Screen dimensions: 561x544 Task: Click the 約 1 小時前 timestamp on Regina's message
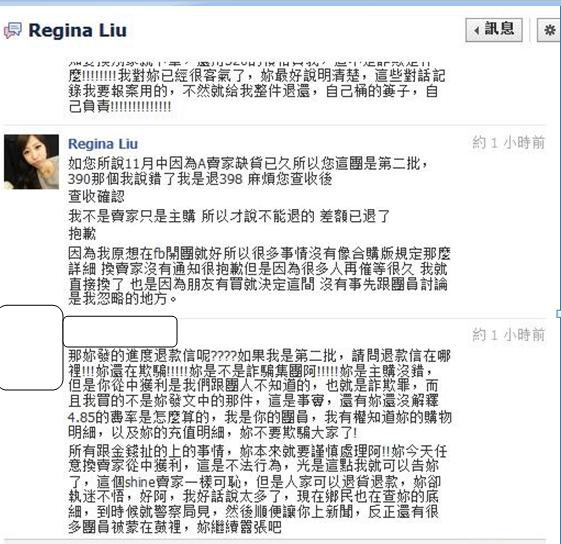tap(508, 142)
